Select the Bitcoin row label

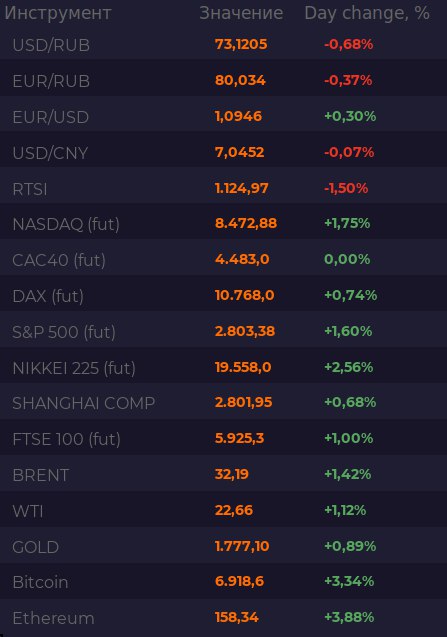point(40,583)
